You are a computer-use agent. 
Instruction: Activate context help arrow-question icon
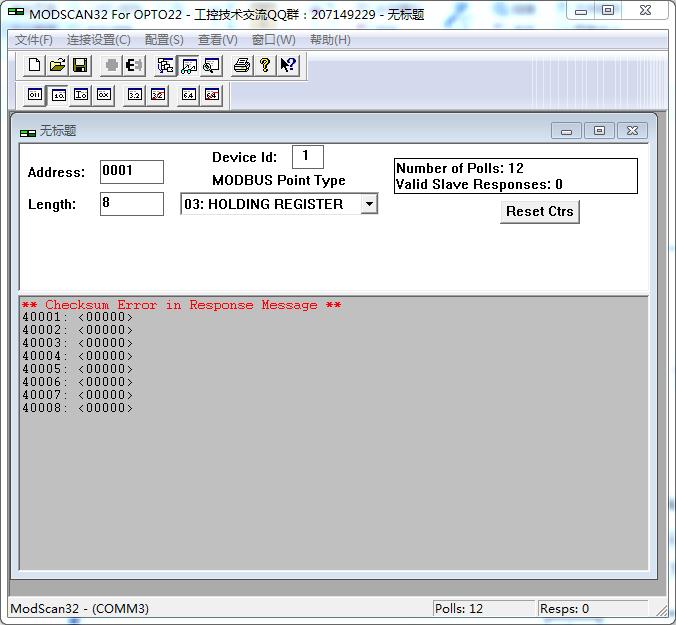(x=288, y=66)
